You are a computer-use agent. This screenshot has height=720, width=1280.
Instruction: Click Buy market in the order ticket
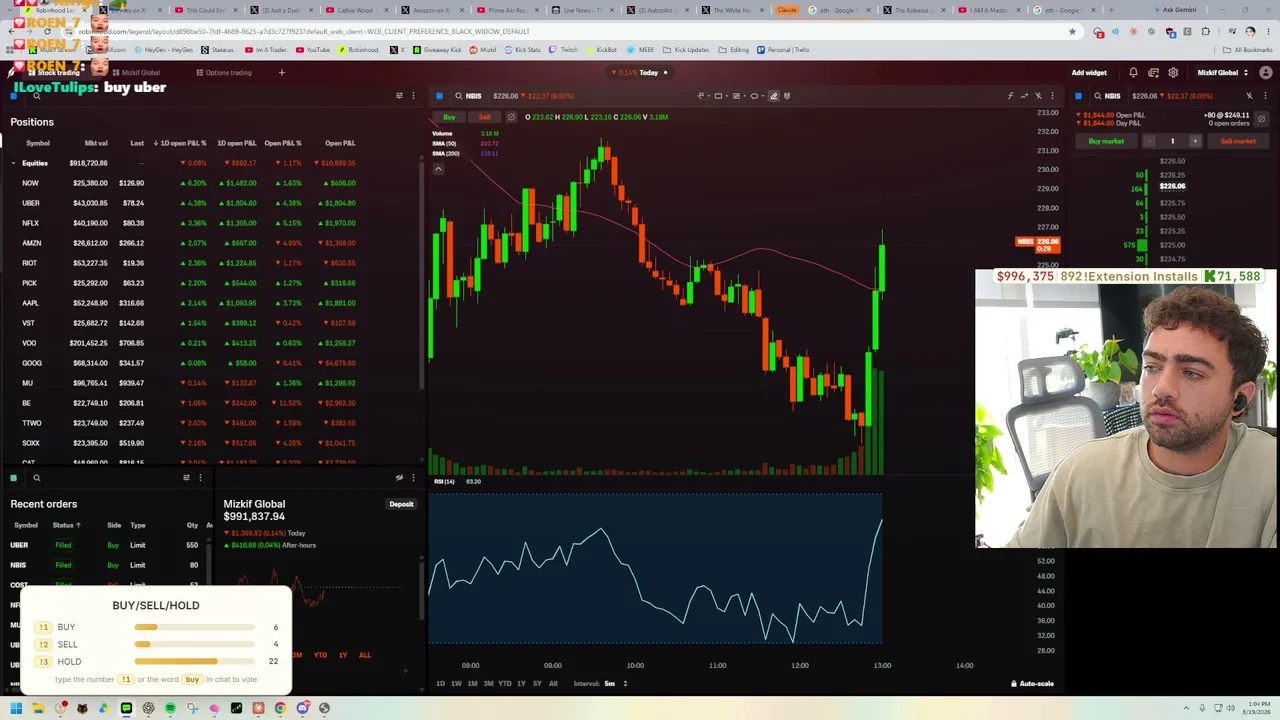coord(1106,141)
